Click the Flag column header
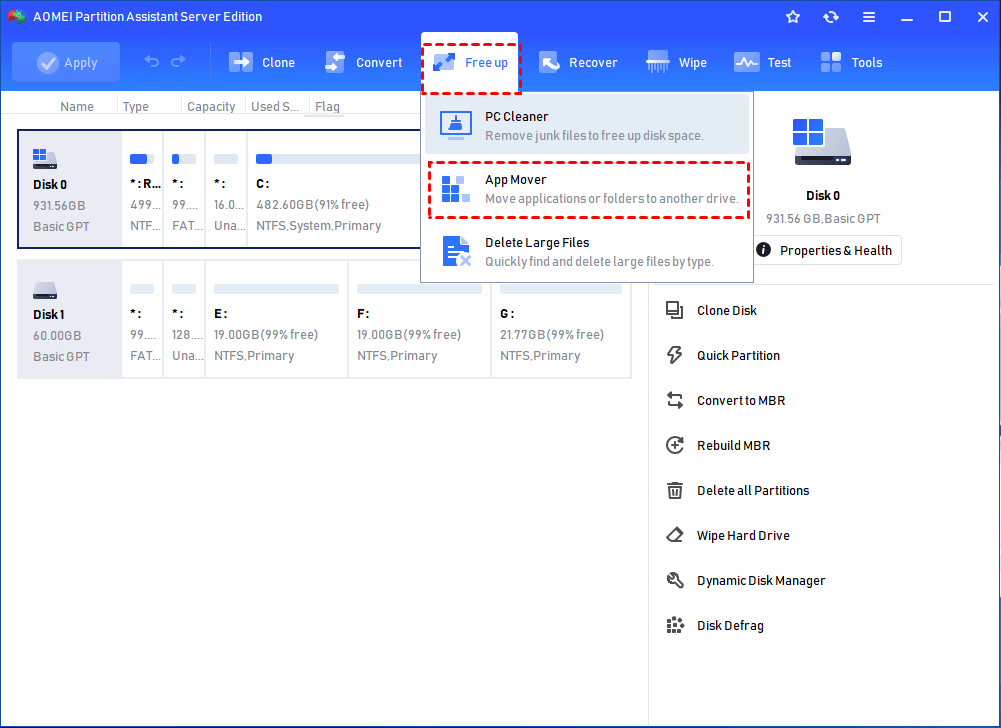 pos(327,107)
